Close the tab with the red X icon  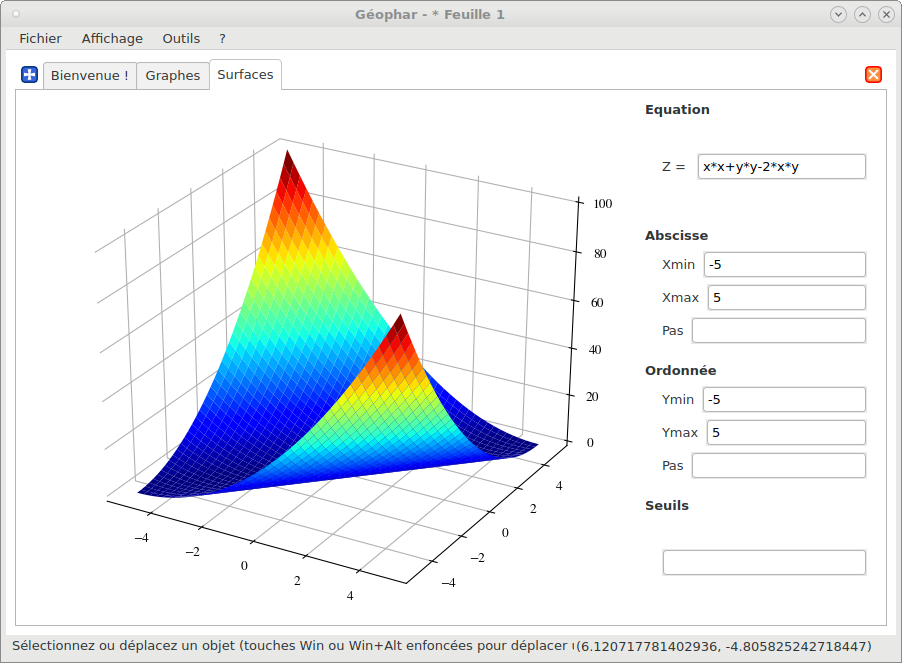point(873,75)
